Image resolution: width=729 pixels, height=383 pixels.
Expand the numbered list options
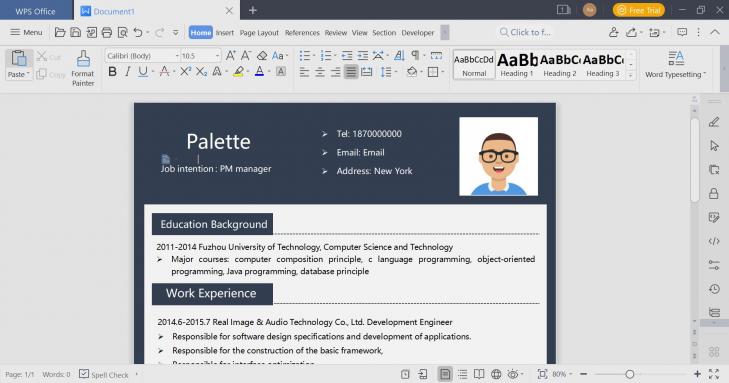(x=335, y=56)
